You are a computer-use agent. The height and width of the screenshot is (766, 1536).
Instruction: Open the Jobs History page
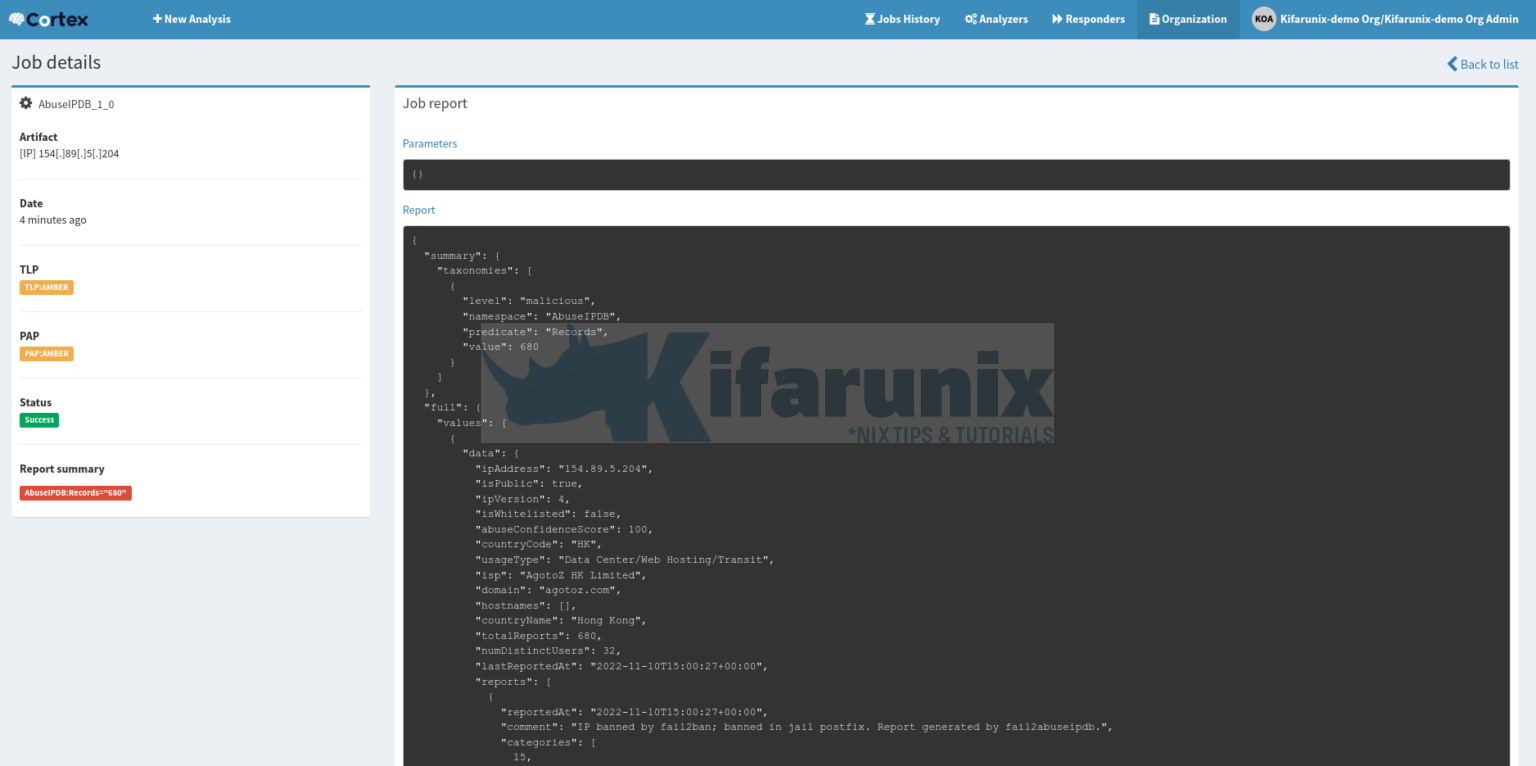(x=903, y=18)
